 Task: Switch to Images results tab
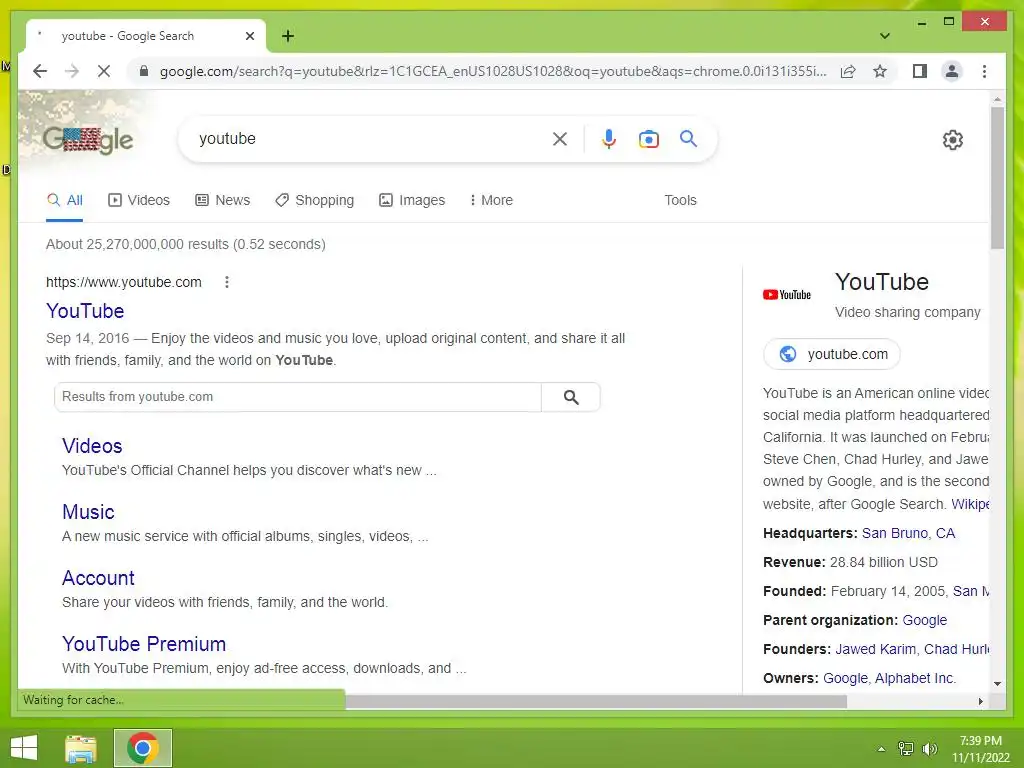pyautogui.click(x=412, y=200)
